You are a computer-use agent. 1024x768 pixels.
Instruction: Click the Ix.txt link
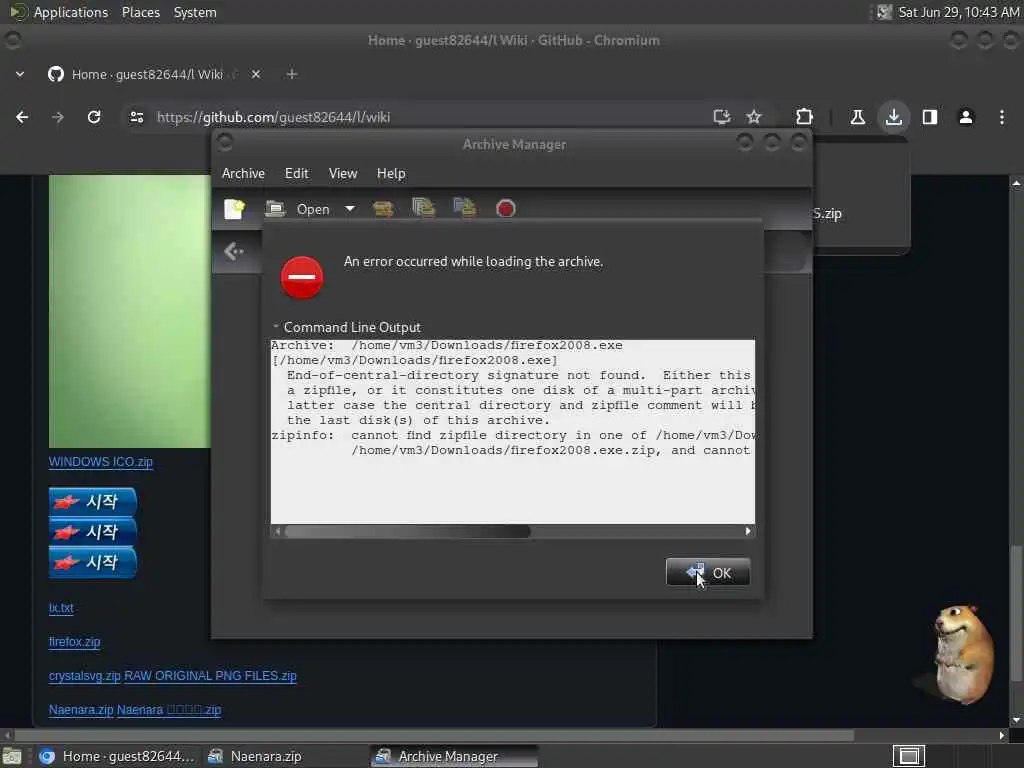coord(61,608)
